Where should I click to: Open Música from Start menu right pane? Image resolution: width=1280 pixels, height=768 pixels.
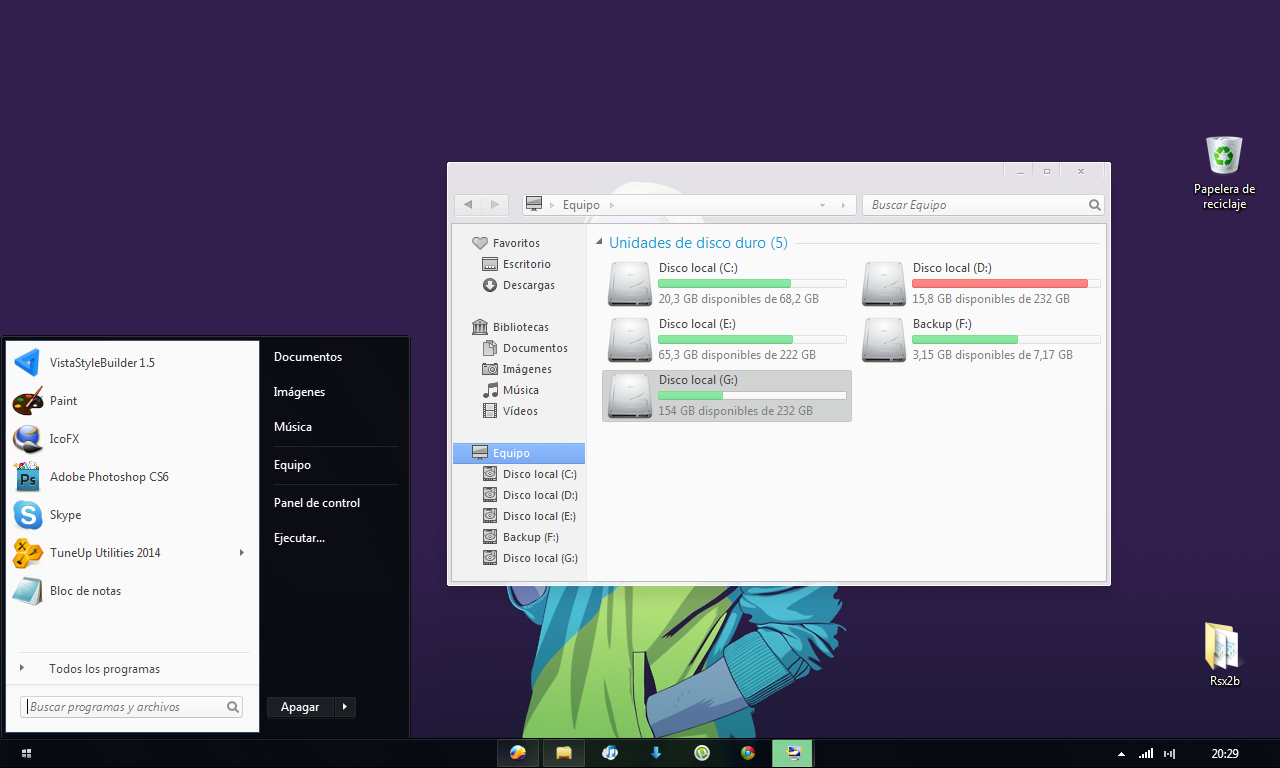click(x=293, y=427)
